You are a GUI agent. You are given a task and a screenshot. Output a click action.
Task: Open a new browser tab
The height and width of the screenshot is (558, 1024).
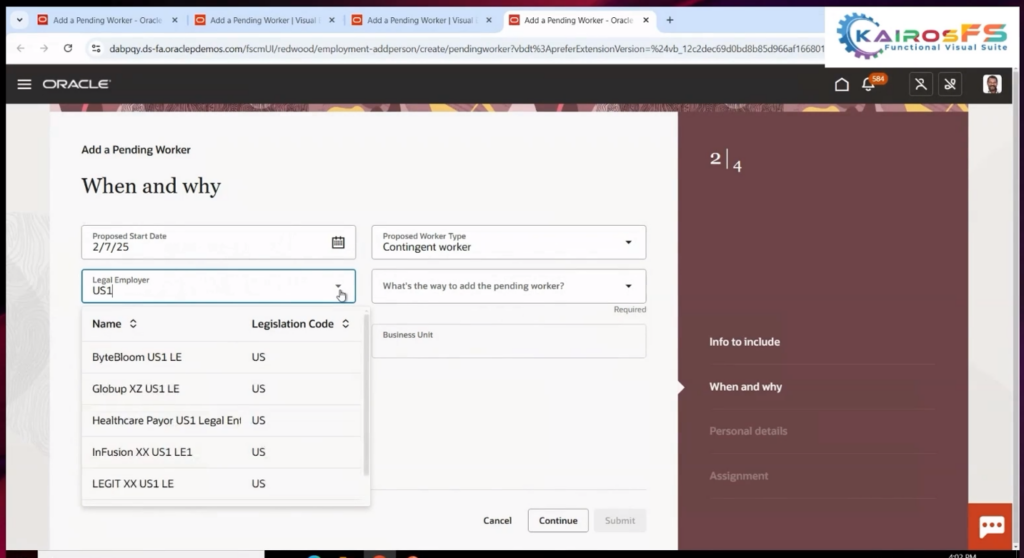[669, 20]
